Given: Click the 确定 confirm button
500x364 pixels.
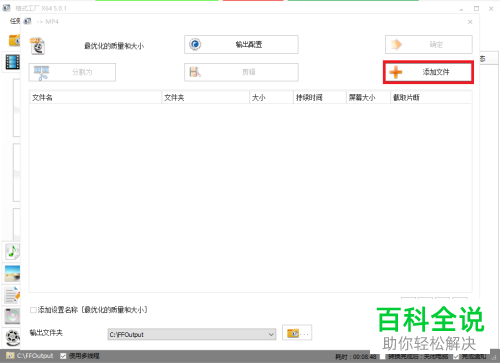Looking at the screenshot, I should tap(429, 44).
